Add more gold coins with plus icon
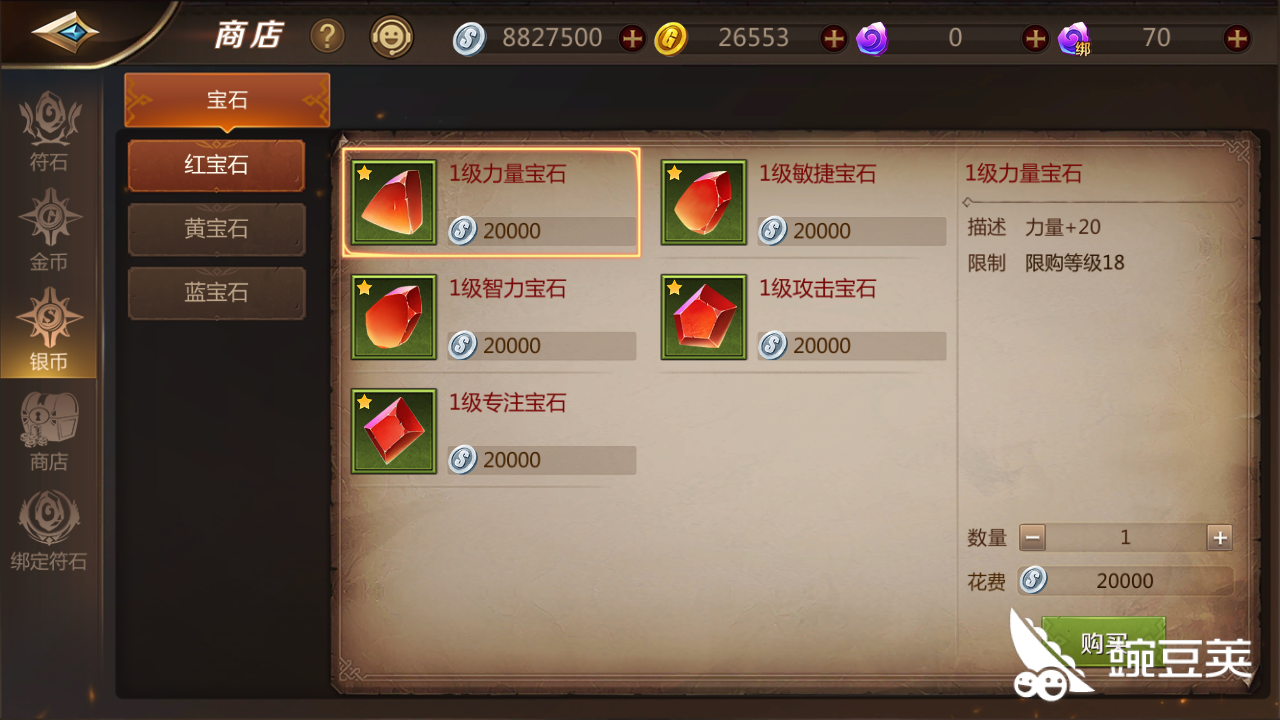This screenshot has height=720, width=1280. (834, 39)
